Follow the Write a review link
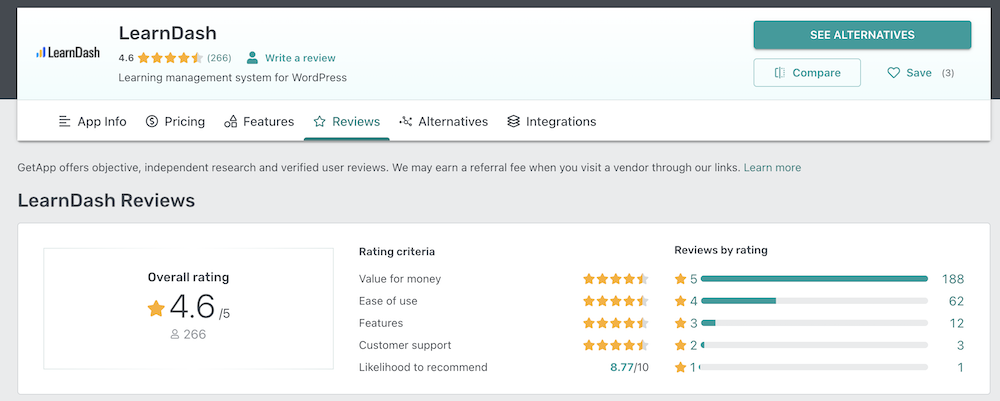1000x401 pixels. 300,58
